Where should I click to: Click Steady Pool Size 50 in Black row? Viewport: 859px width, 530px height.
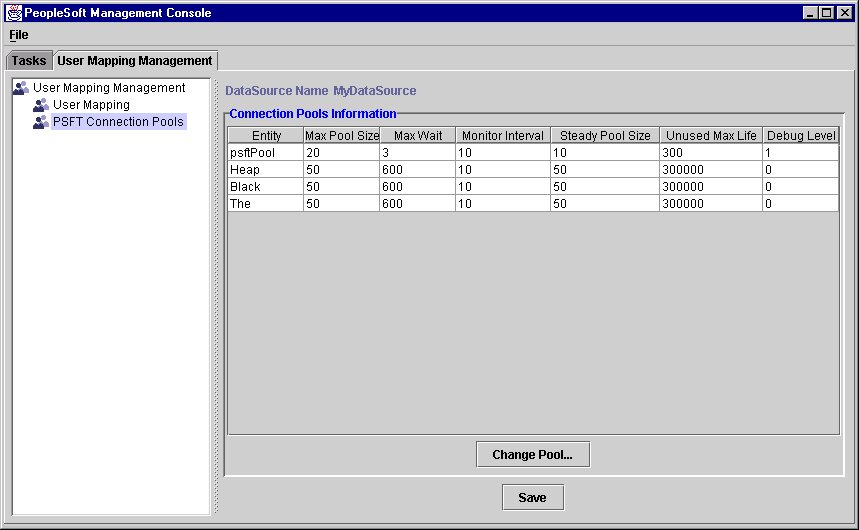pos(605,186)
